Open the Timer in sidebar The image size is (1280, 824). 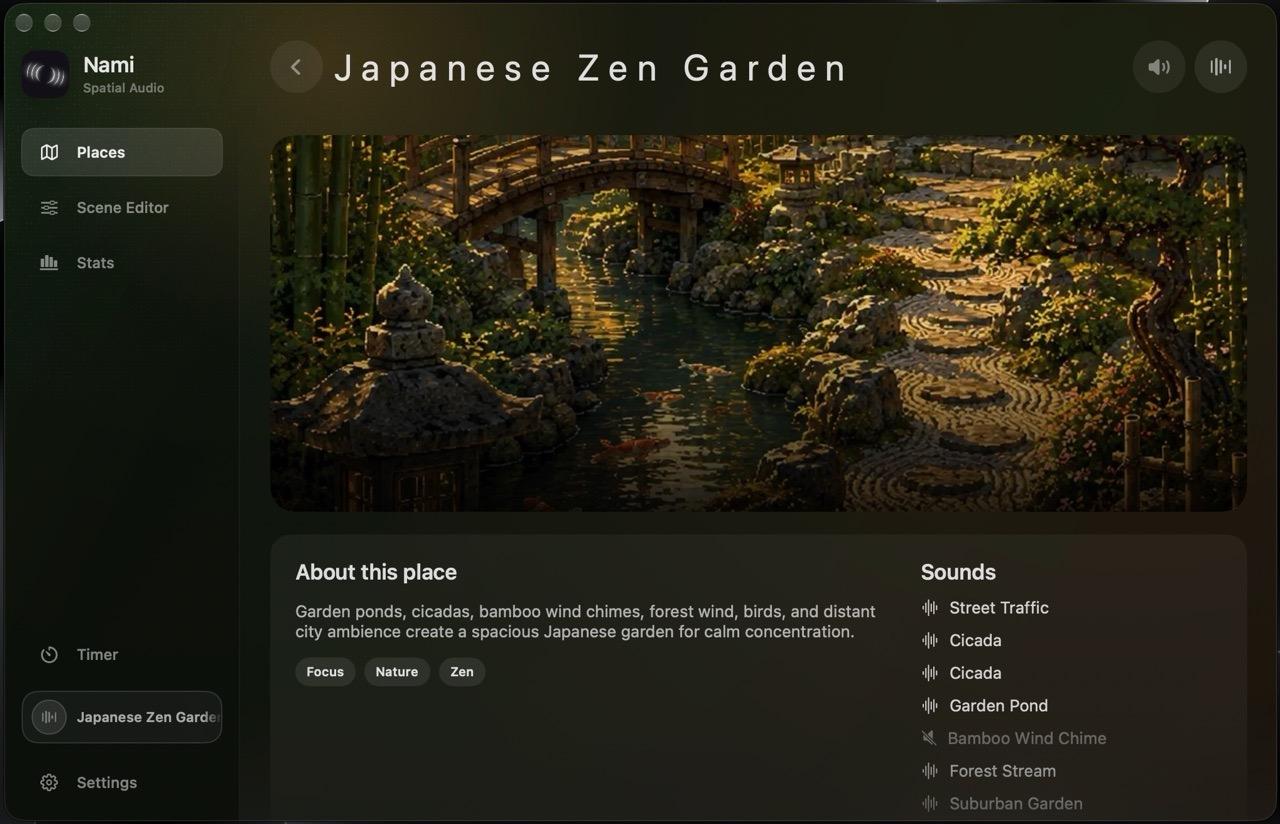(x=122, y=654)
